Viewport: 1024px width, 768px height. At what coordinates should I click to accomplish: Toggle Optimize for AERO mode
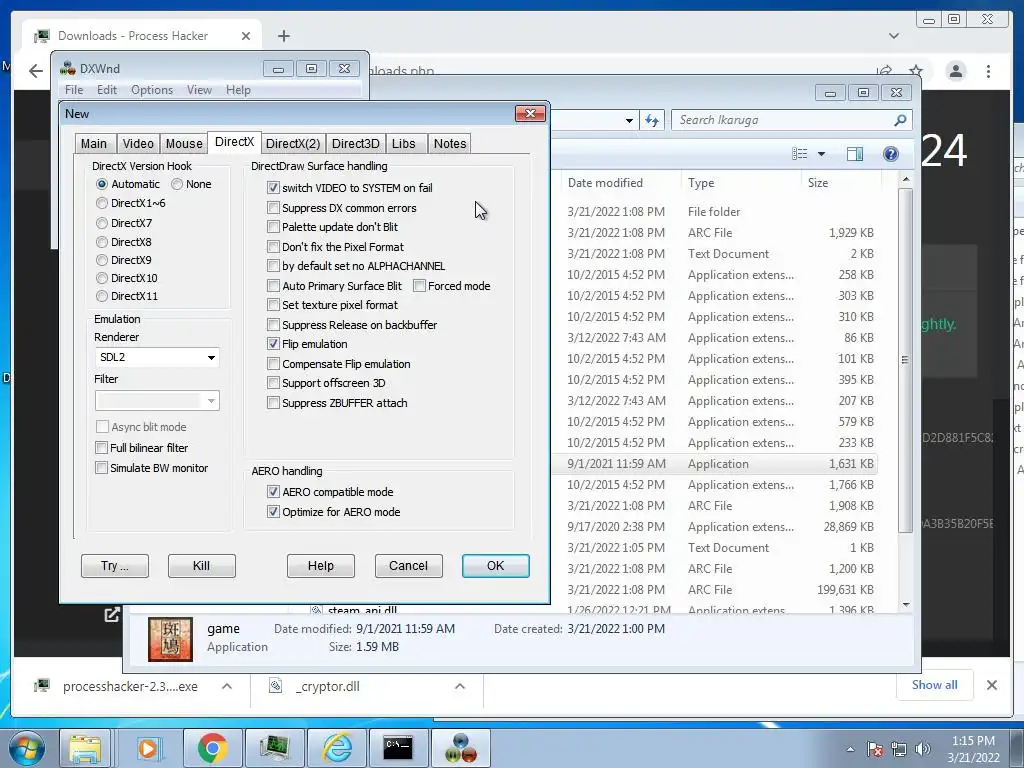coord(273,512)
